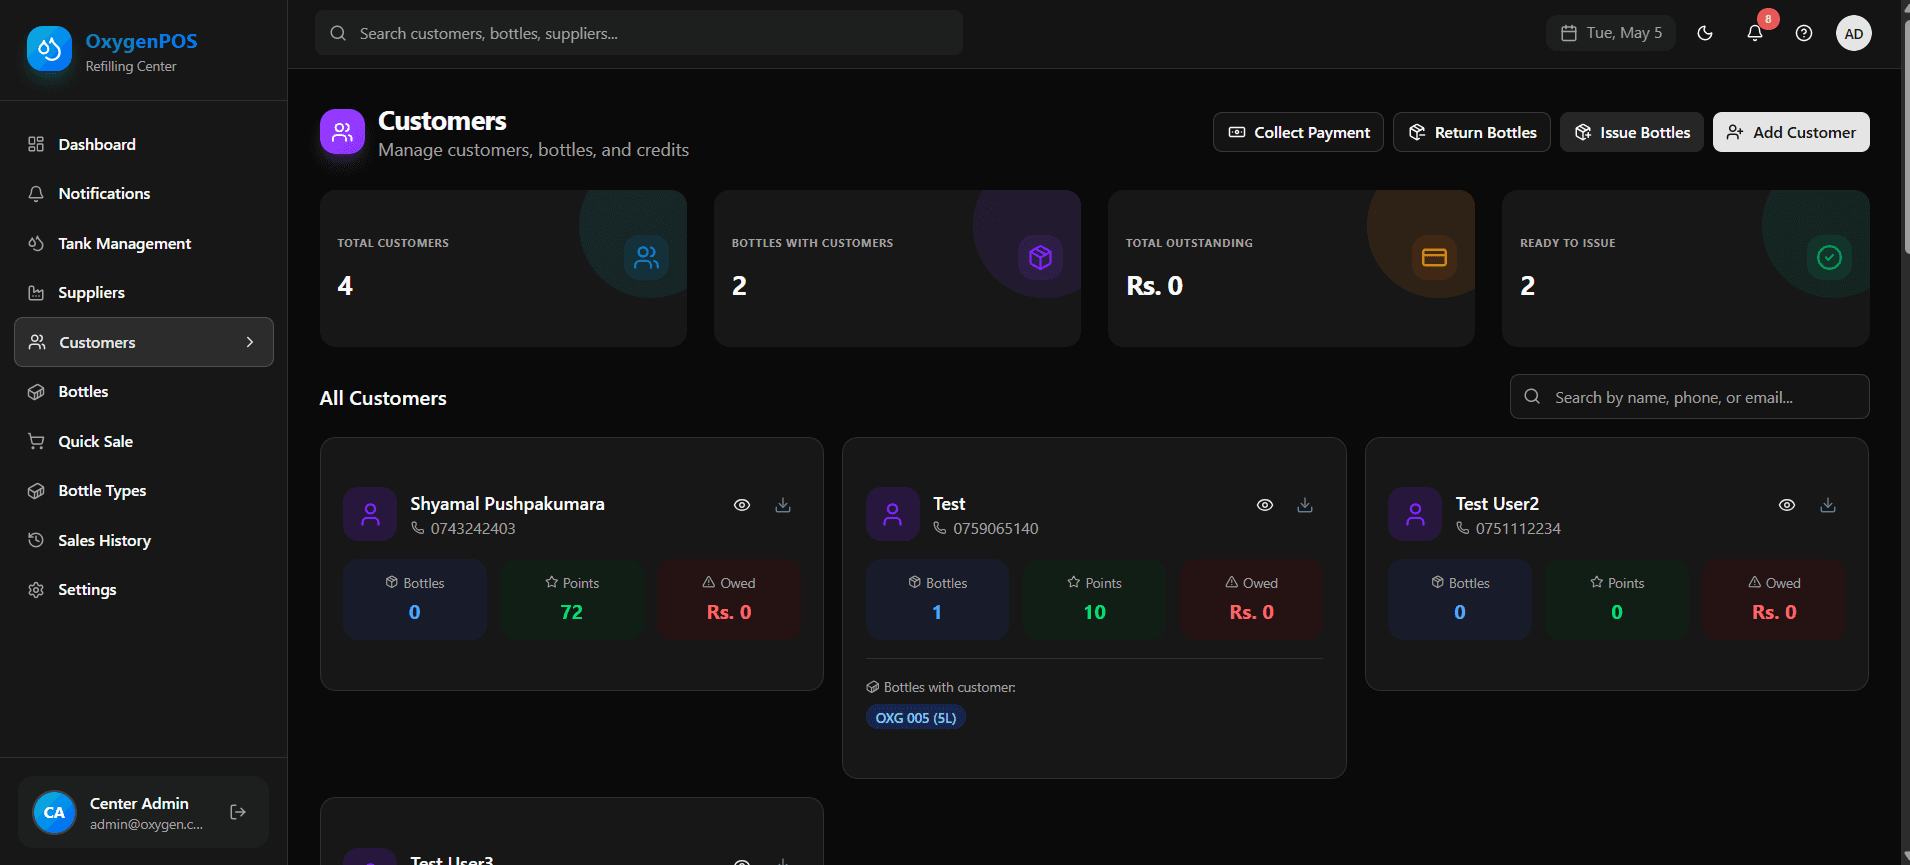Viewport: 1910px width, 865px height.
Task: Navigate to Bottle Types
Action: (144, 491)
